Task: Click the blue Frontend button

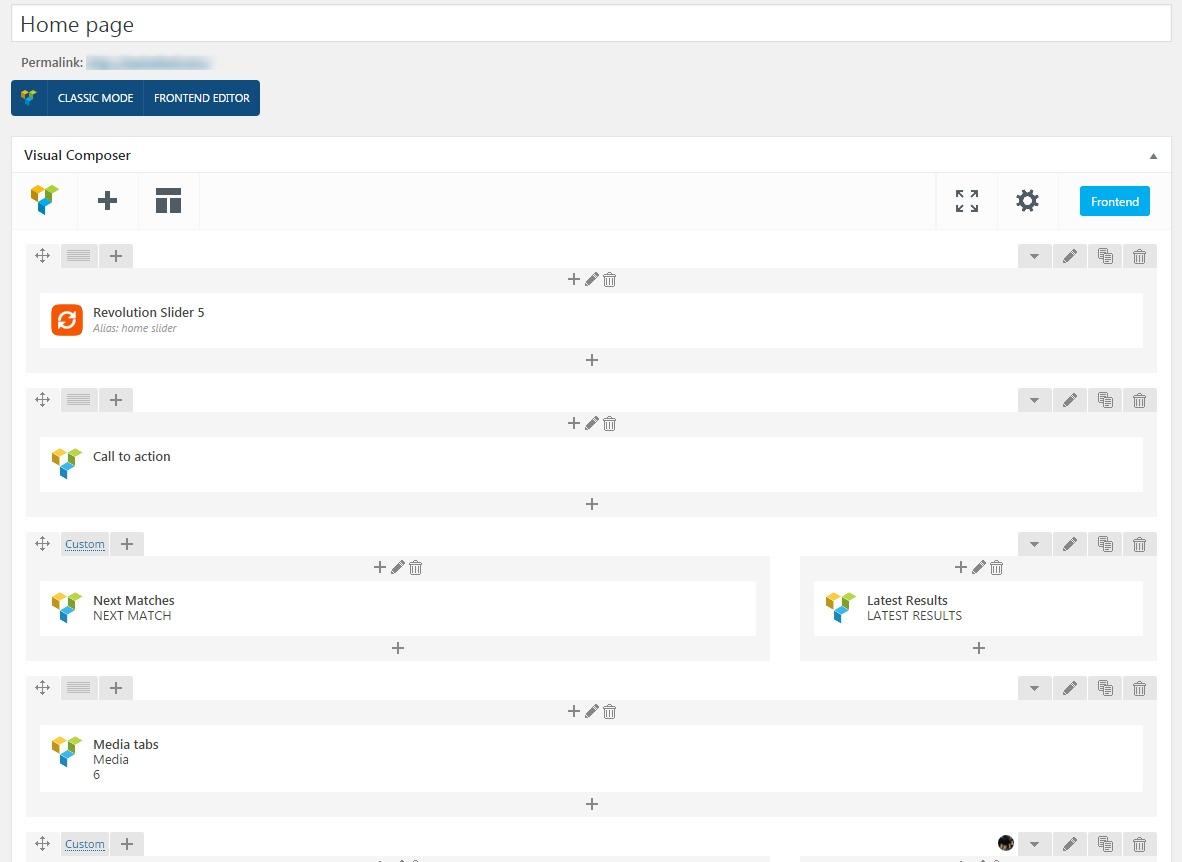Action: (x=1114, y=201)
